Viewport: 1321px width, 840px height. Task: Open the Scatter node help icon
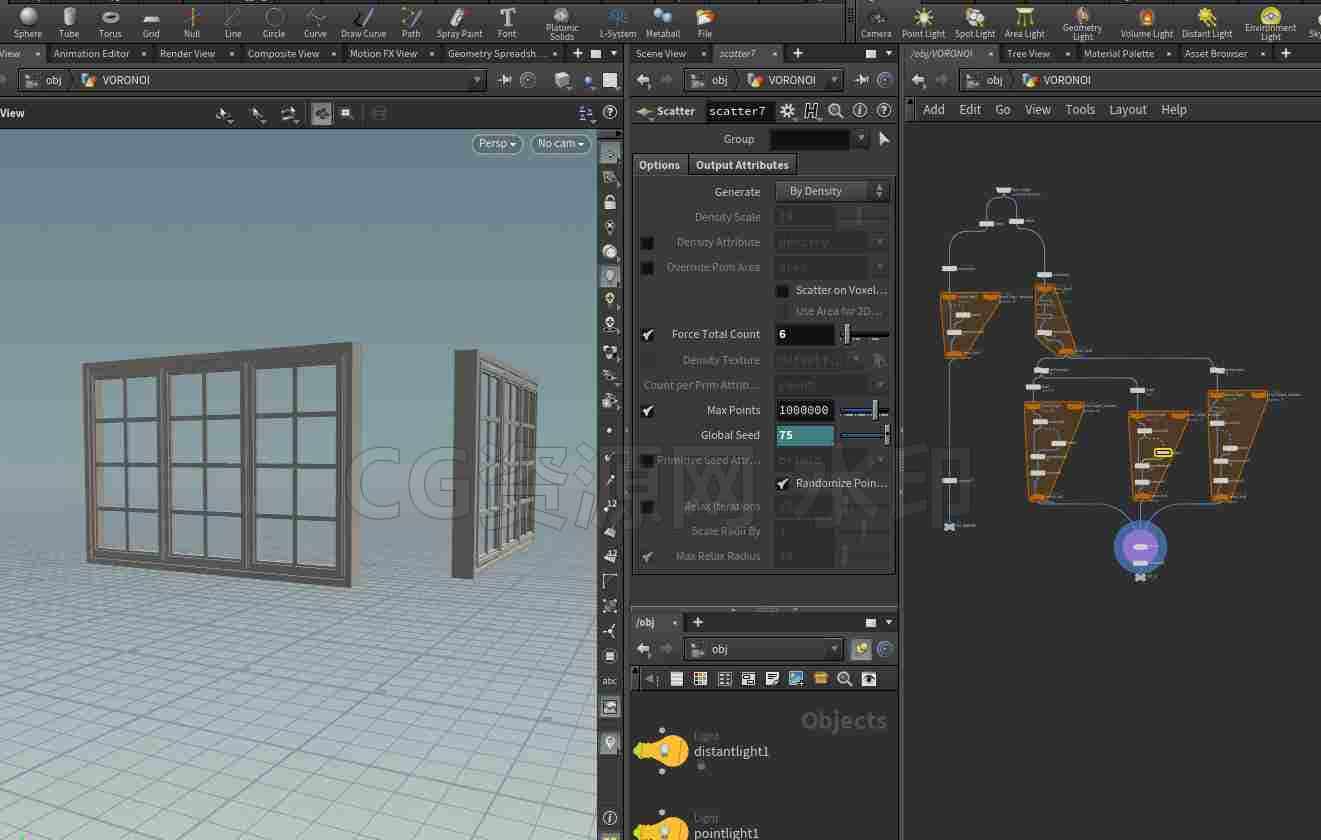click(884, 111)
